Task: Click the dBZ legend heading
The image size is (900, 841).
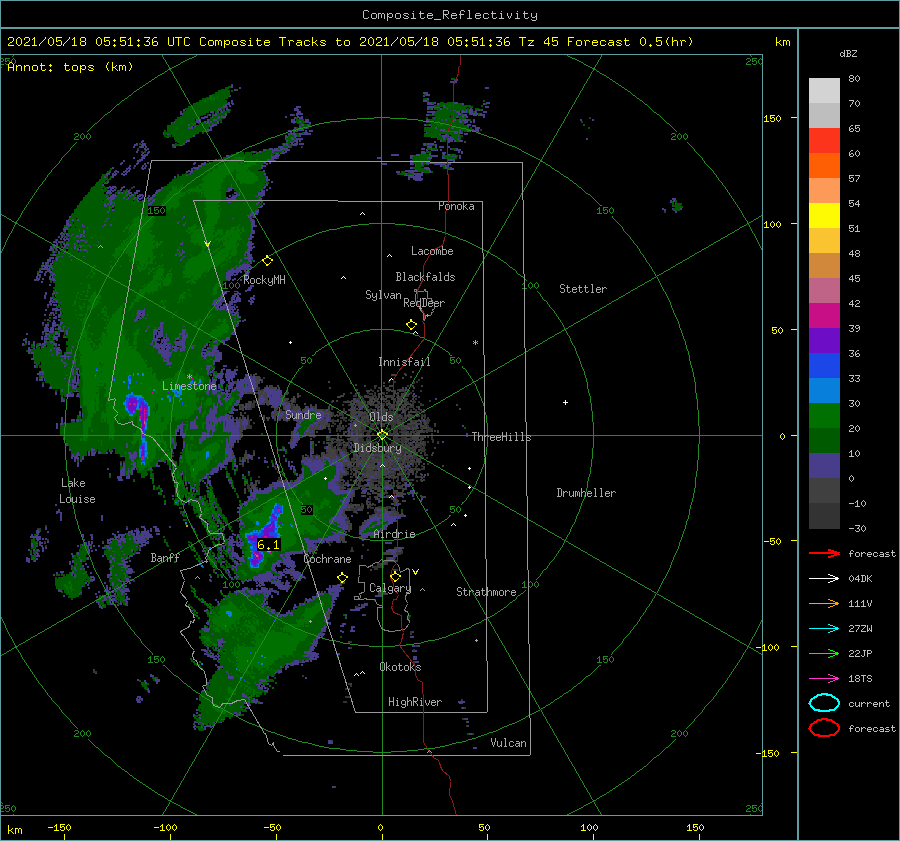Action: pos(848,54)
